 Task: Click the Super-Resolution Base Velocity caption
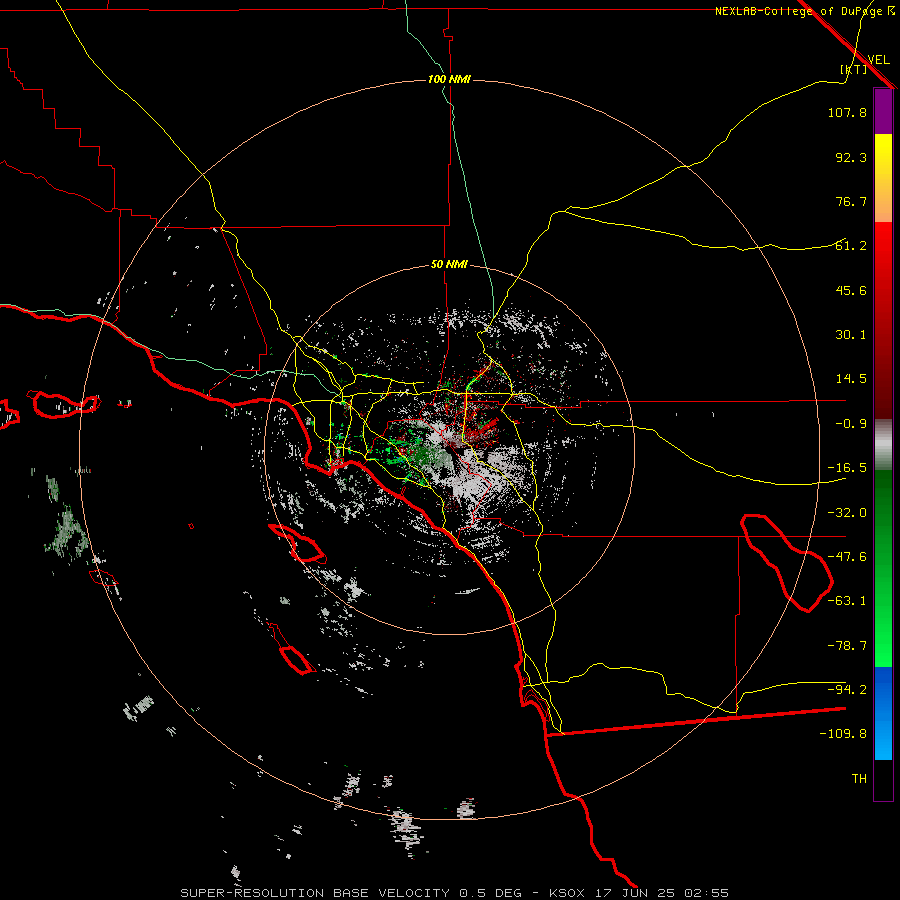(455, 893)
